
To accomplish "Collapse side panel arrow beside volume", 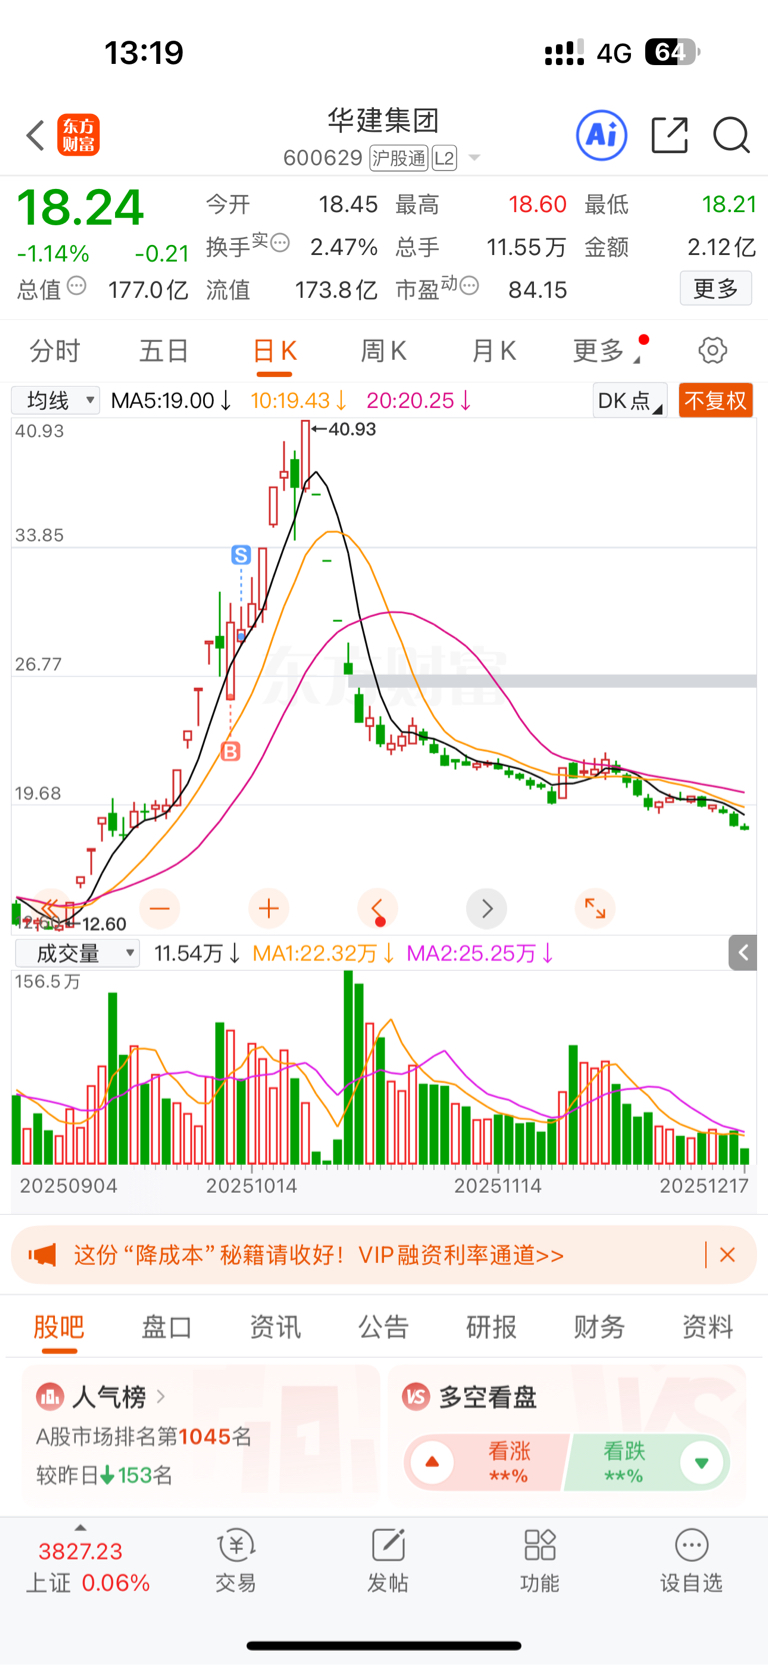I will [x=743, y=953].
